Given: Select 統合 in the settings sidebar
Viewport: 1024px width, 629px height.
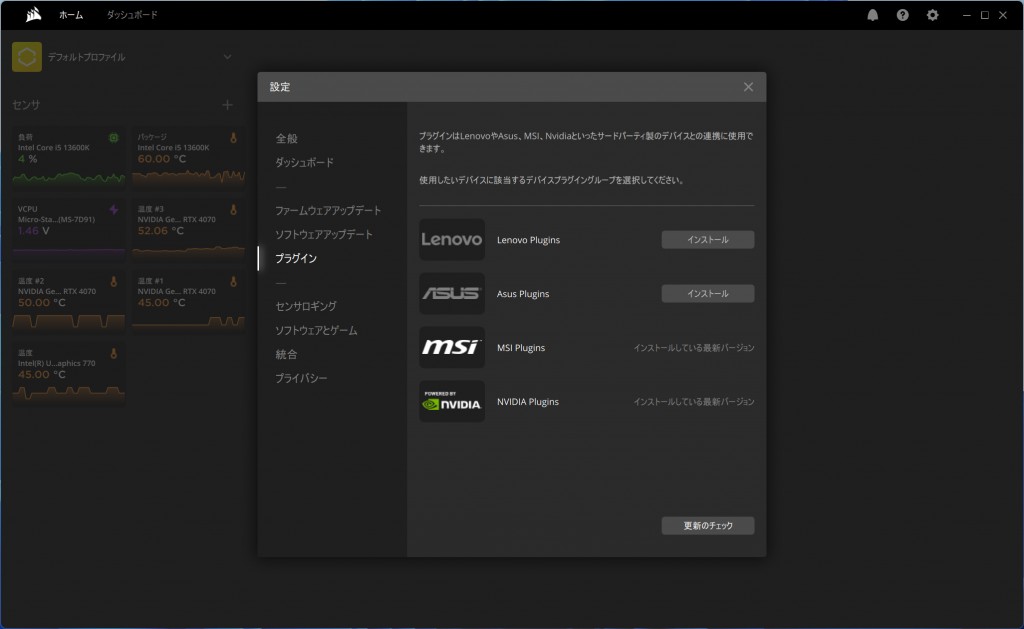Looking at the screenshot, I should (286, 354).
